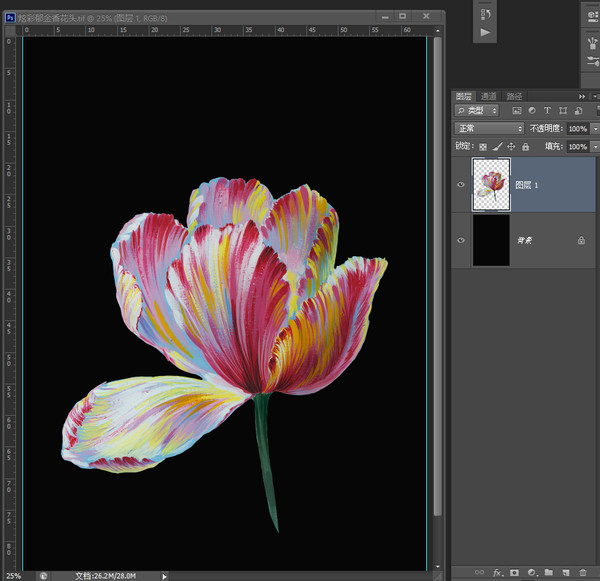The width and height of the screenshot is (600, 581).
Task: Open the 正常 blend mode dropdown
Action: click(x=489, y=128)
